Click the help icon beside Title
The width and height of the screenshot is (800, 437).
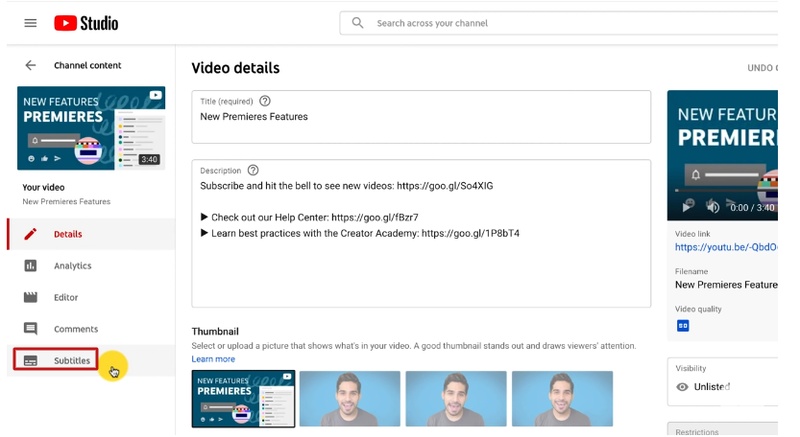[265, 101]
